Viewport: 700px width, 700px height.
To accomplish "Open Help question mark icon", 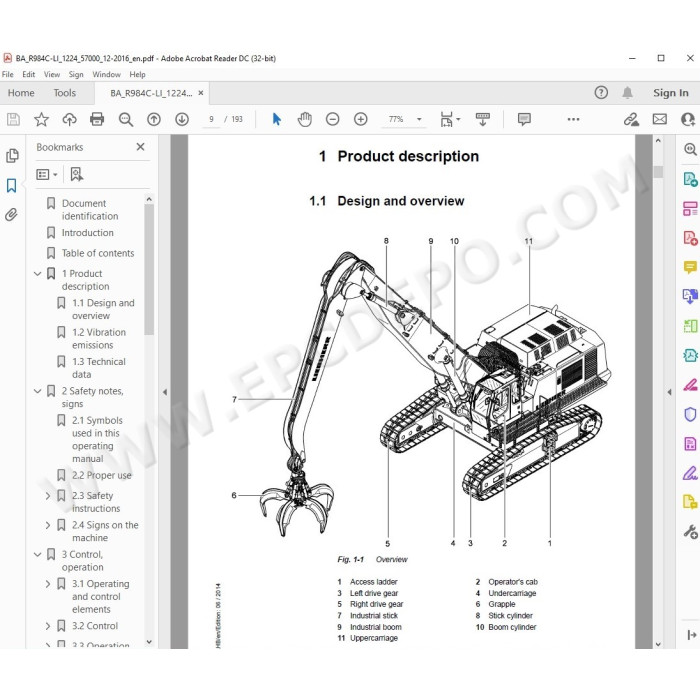I will pos(601,93).
